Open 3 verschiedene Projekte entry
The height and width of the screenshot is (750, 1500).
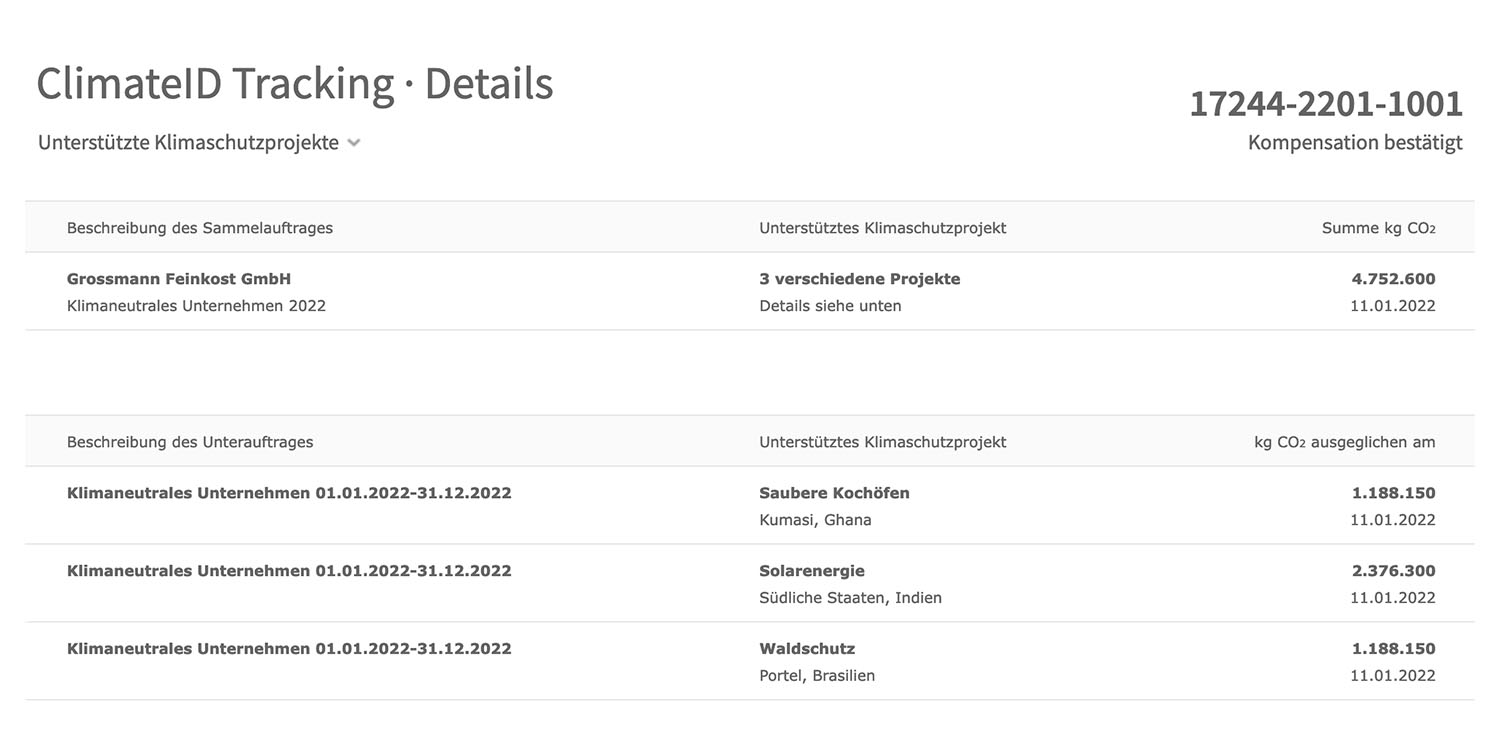coord(859,279)
